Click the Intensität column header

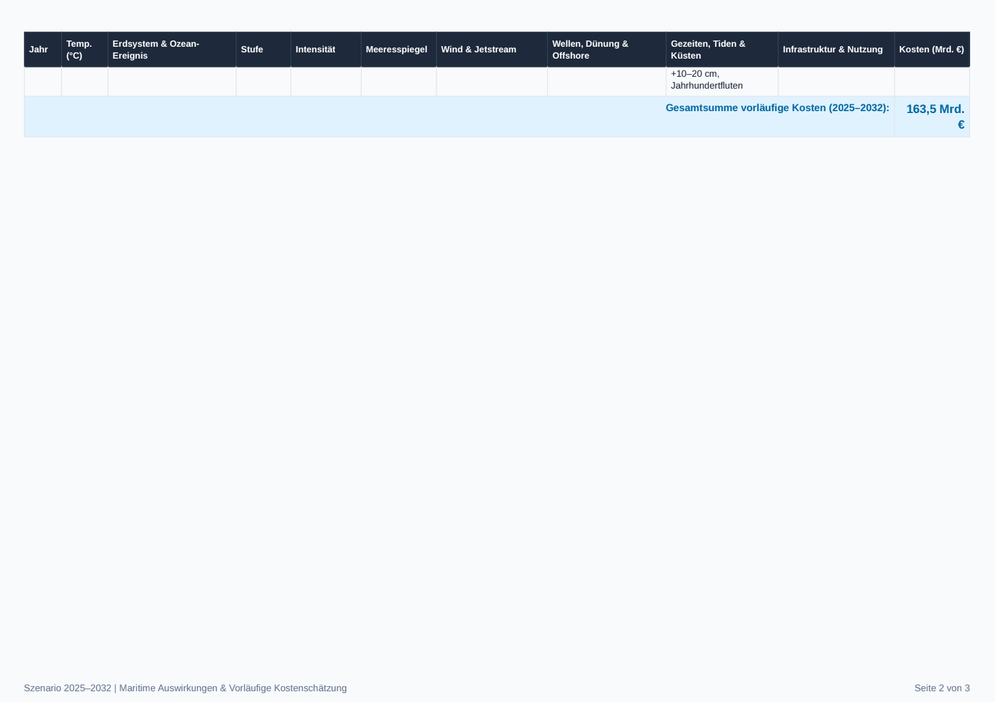[326, 50]
